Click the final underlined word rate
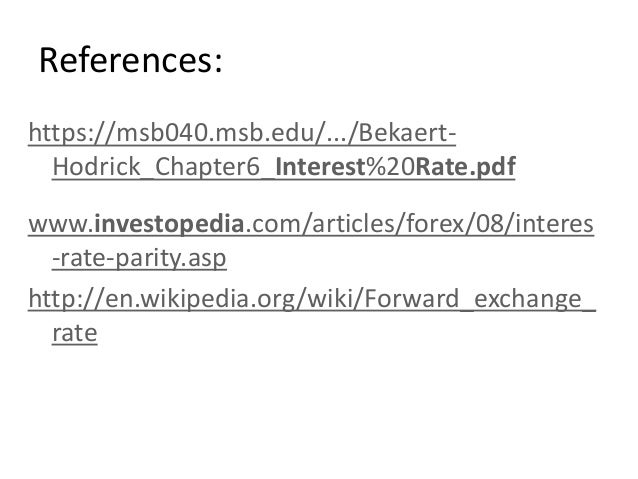Image resolution: width=638 pixels, height=479 pixels. click(x=75, y=333)
